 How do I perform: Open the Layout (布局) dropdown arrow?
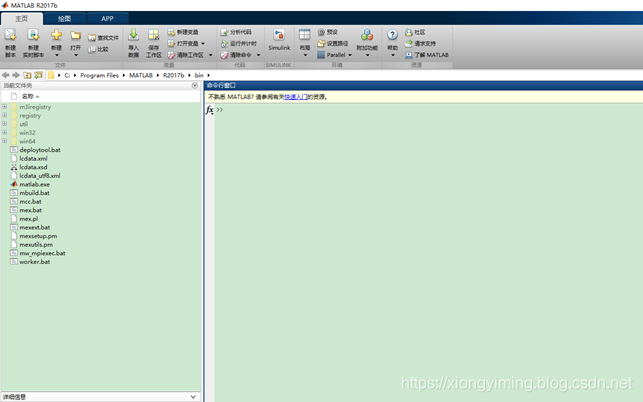[305, 55]
